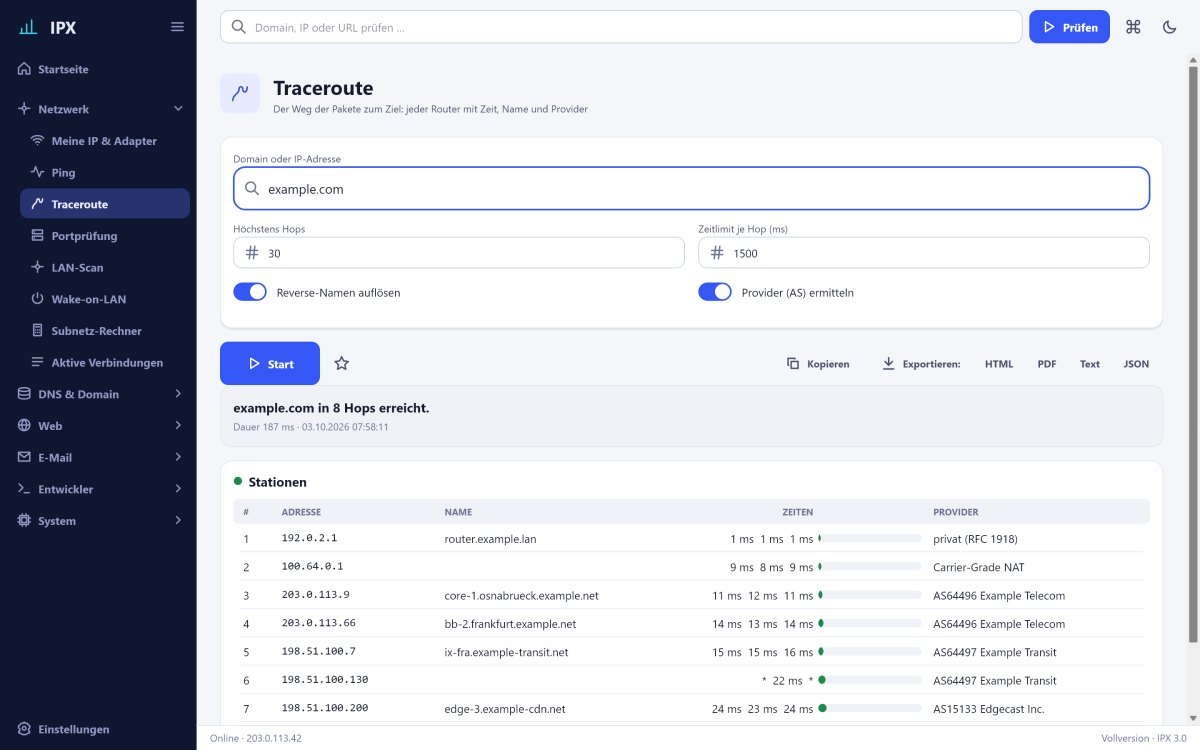
Task: Click address 100.64.0.1 in table
Action: pos(312,566)
